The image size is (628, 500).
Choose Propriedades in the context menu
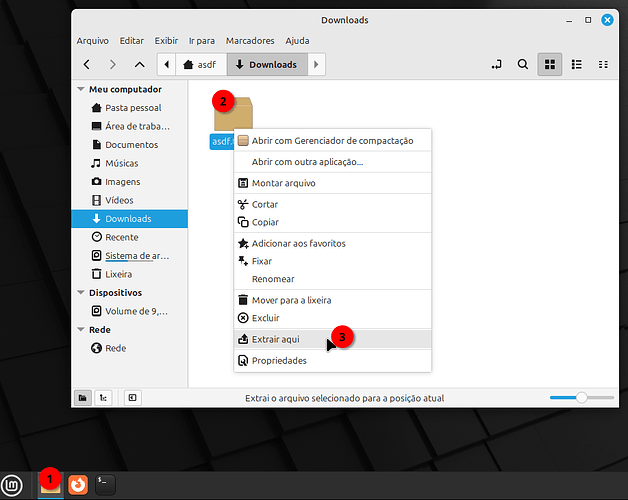332,361
